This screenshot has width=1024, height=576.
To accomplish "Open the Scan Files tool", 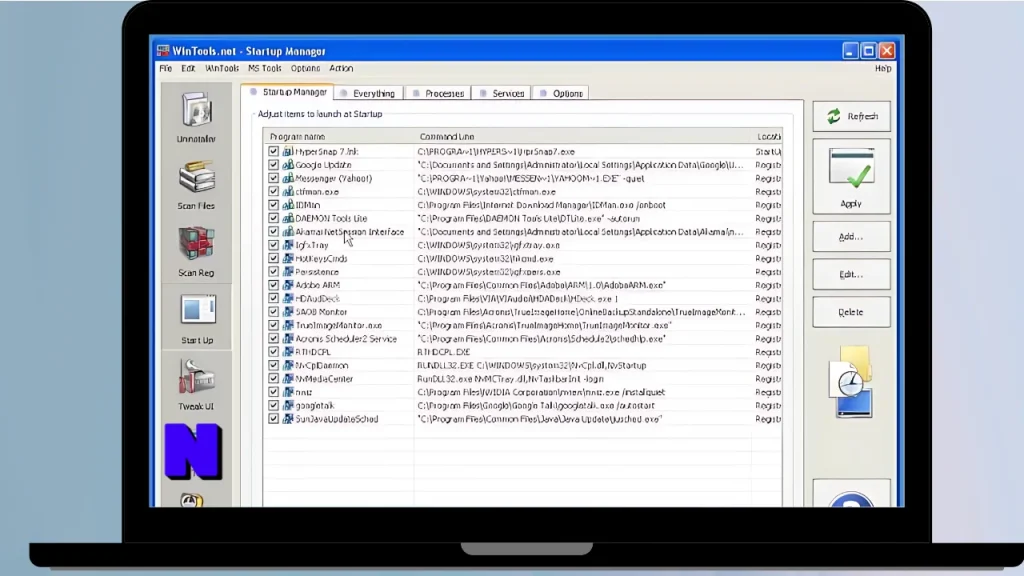I will click(196, 185).
